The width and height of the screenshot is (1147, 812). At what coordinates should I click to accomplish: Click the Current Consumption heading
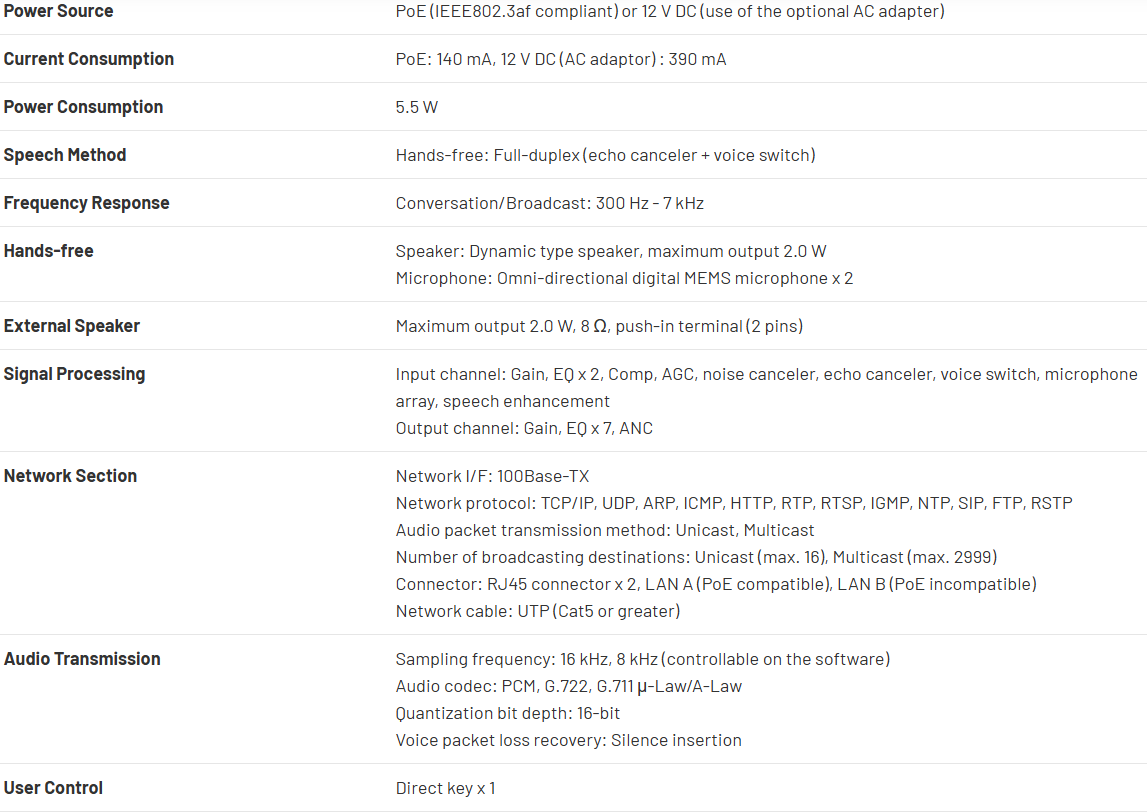[89, 59]
